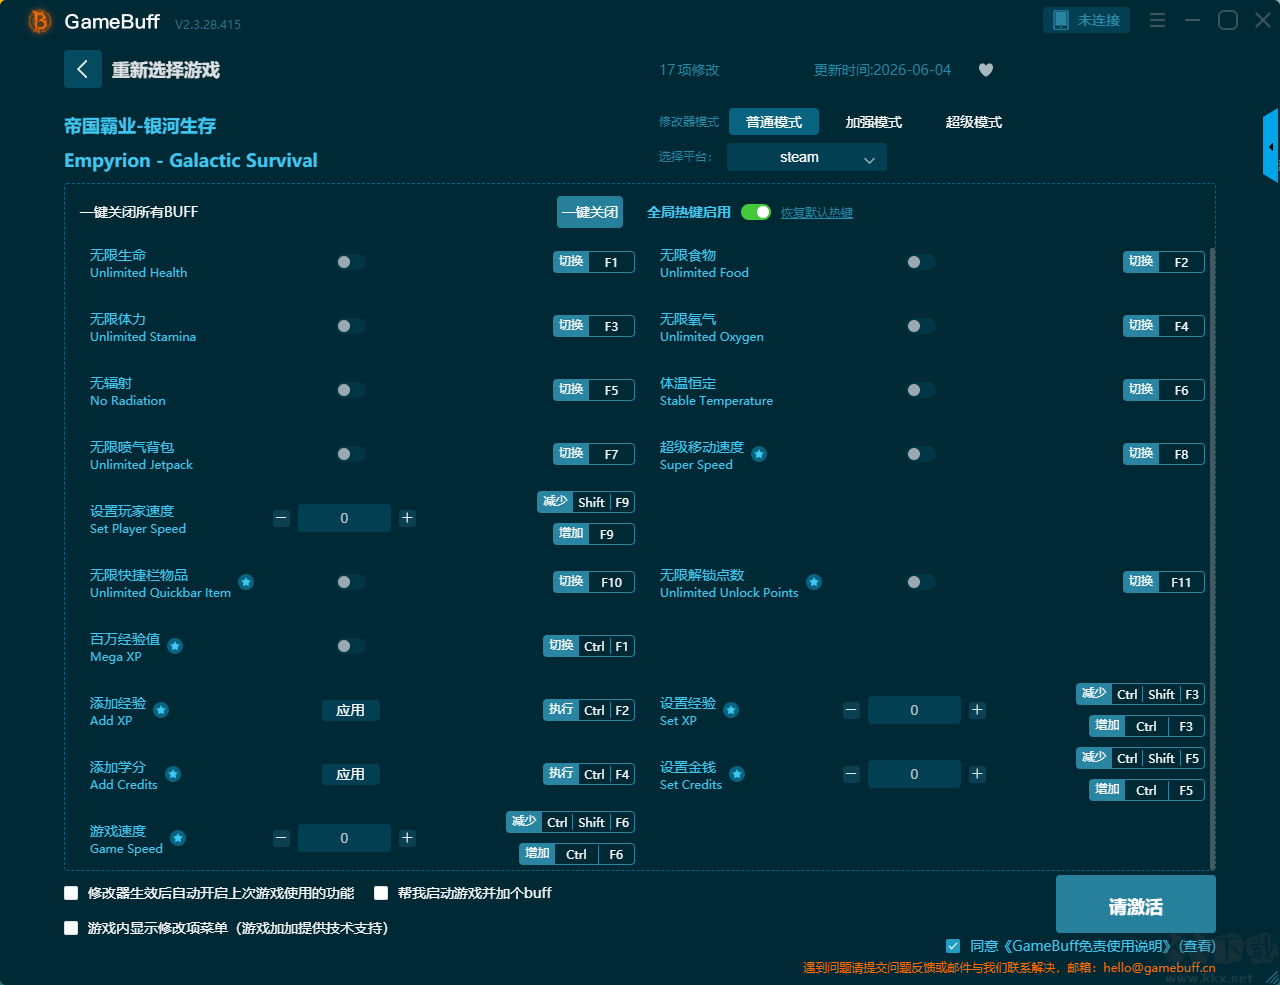Increase Game Speed with plus
This screenshot has height=985, width=1280.
click(x=407, y=838)
